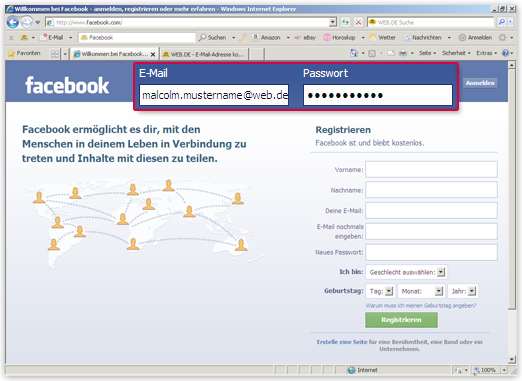Open the Amazon toolbar shortcut
The image size is (522, 381).
[x=266, y=37]
